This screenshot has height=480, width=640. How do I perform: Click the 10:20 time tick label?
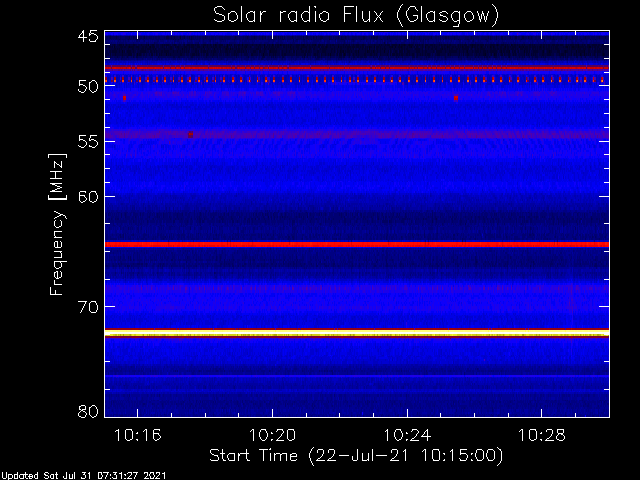tap(272, 436)
